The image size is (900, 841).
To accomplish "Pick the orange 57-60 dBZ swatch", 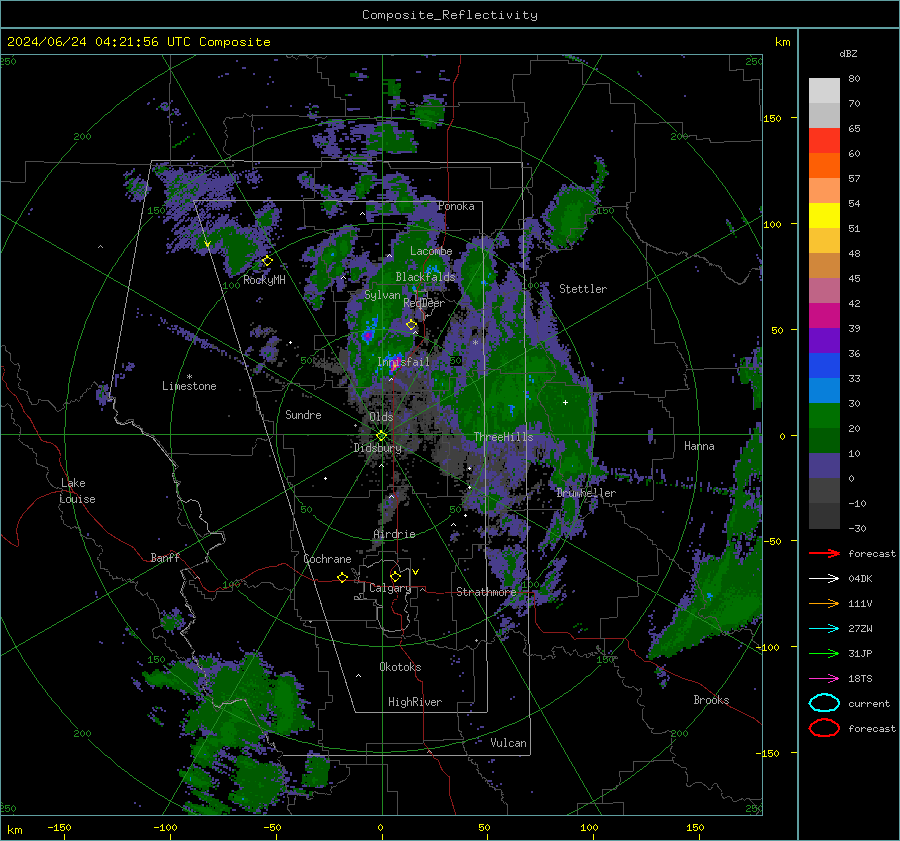I will [x=824, y=166].
